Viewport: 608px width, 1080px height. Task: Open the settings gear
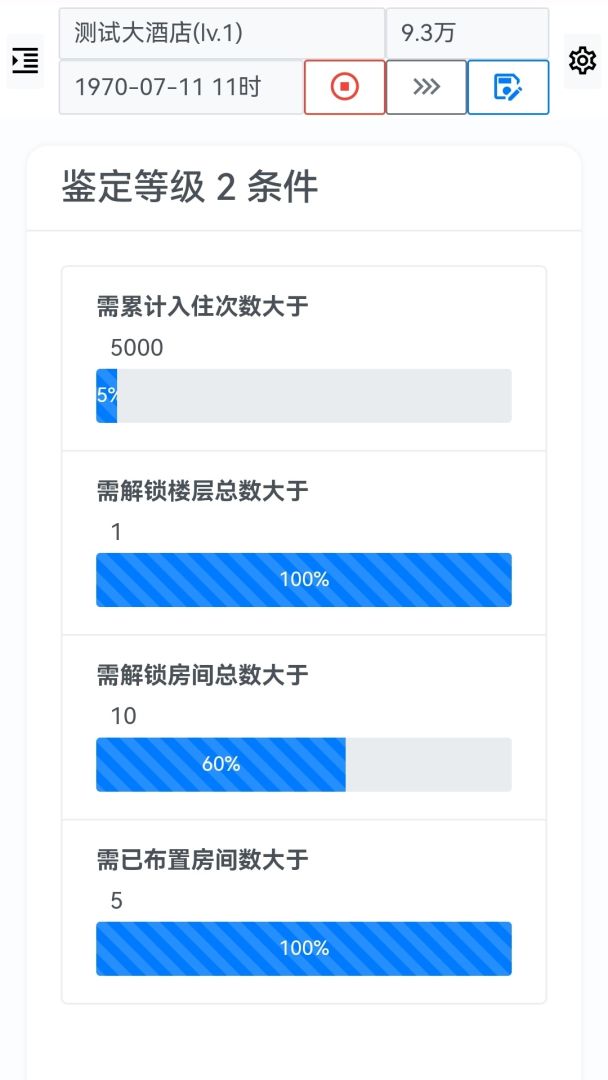pyautogui.click(x=583, y=60)
